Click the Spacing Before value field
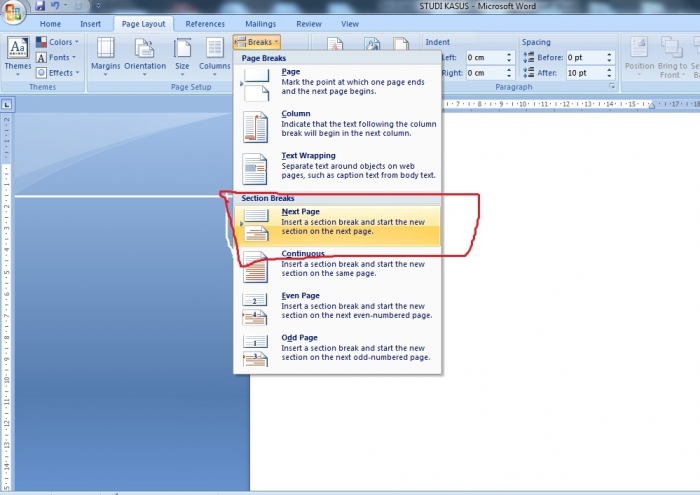Viewport: 700px width, 495px height. (x=584, y=58)
